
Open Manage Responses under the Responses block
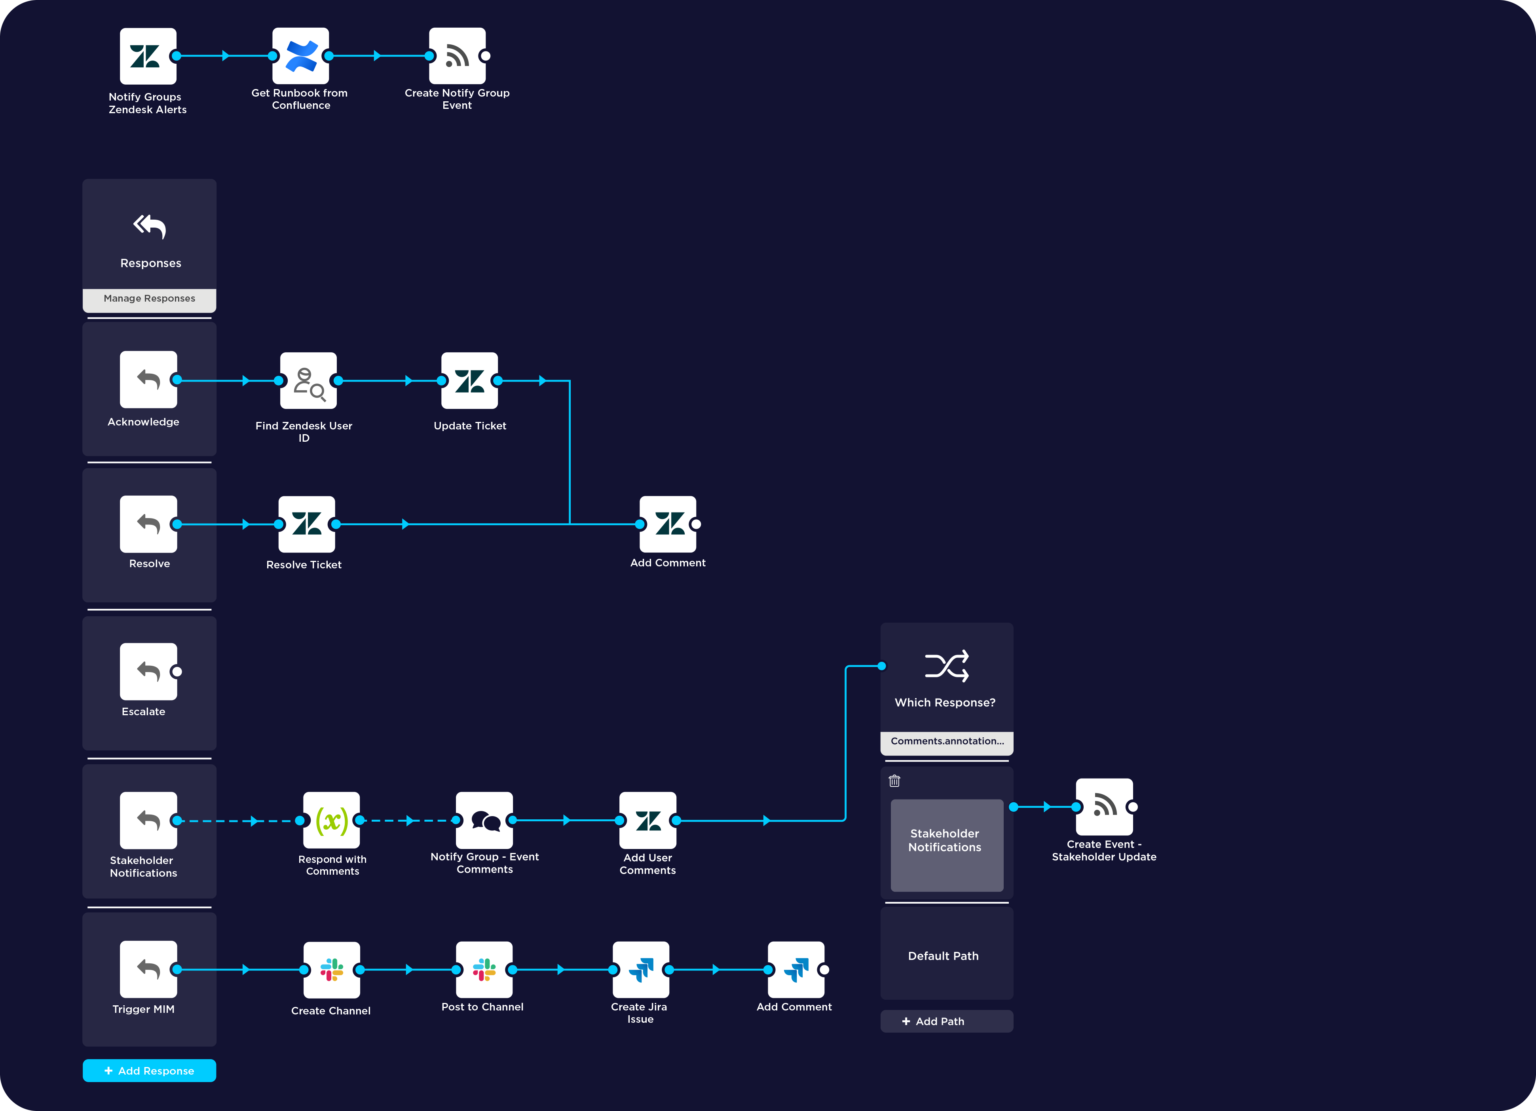point(149,298)
